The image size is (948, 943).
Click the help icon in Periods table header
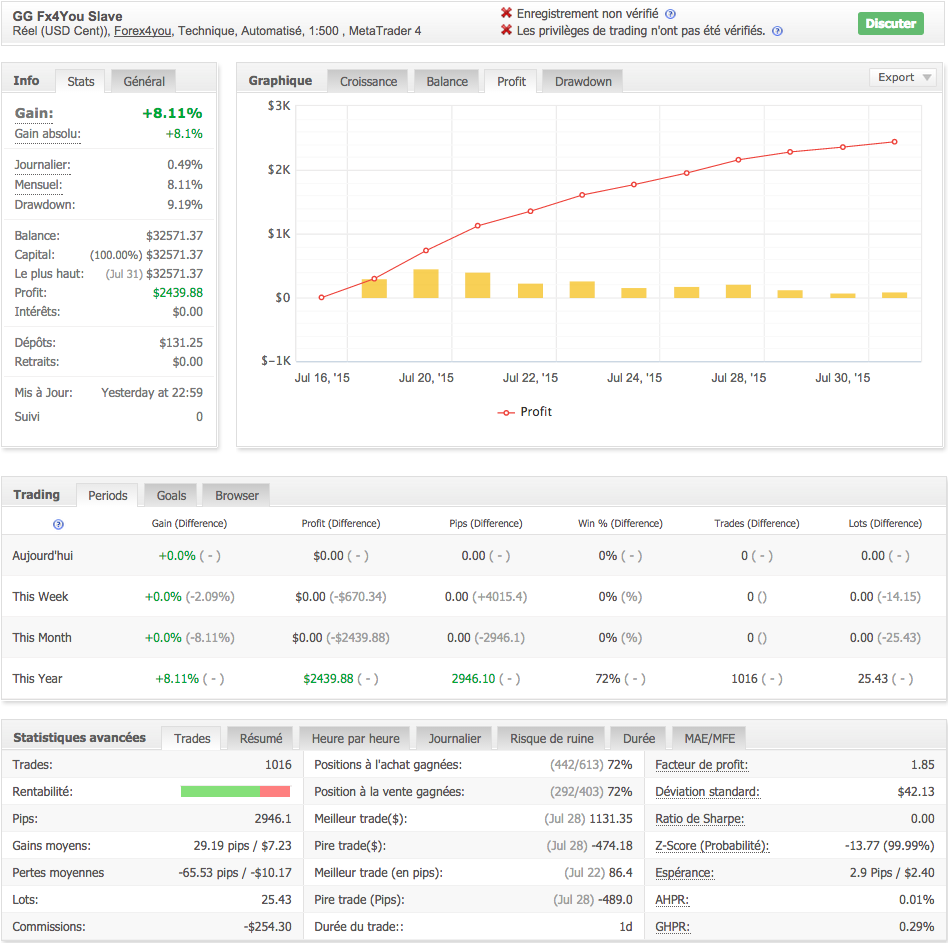pyautogui.click(x=58, y=524)
